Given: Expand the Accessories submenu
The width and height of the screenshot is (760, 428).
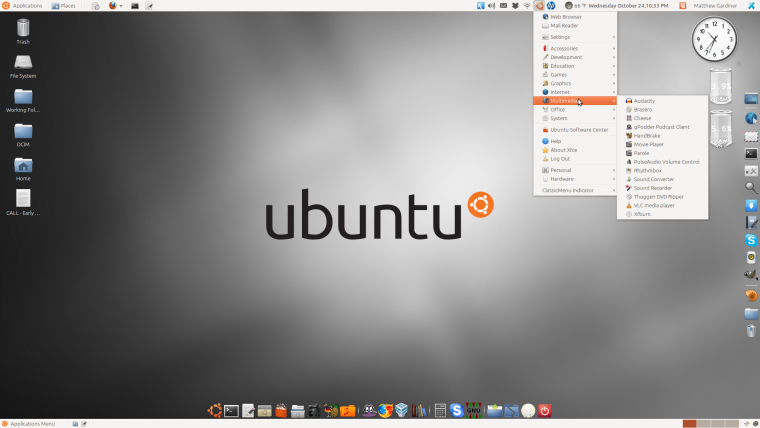Looking at the screenshot, I should tap(575, 48).
